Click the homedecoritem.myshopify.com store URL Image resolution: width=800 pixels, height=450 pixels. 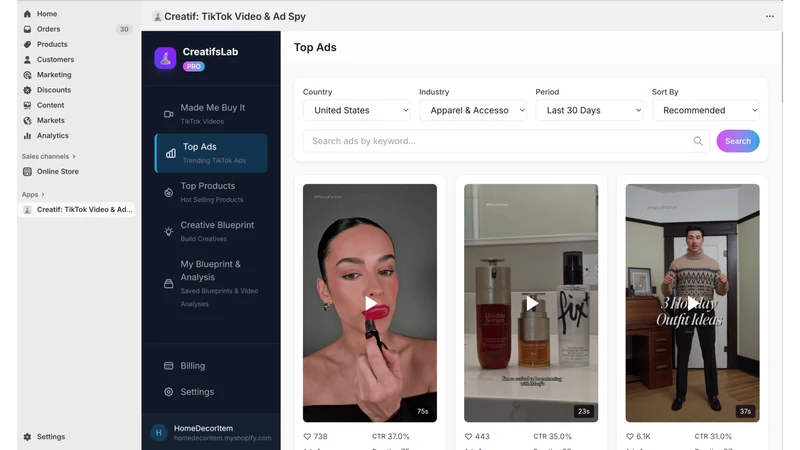click(x=222, y=438)
